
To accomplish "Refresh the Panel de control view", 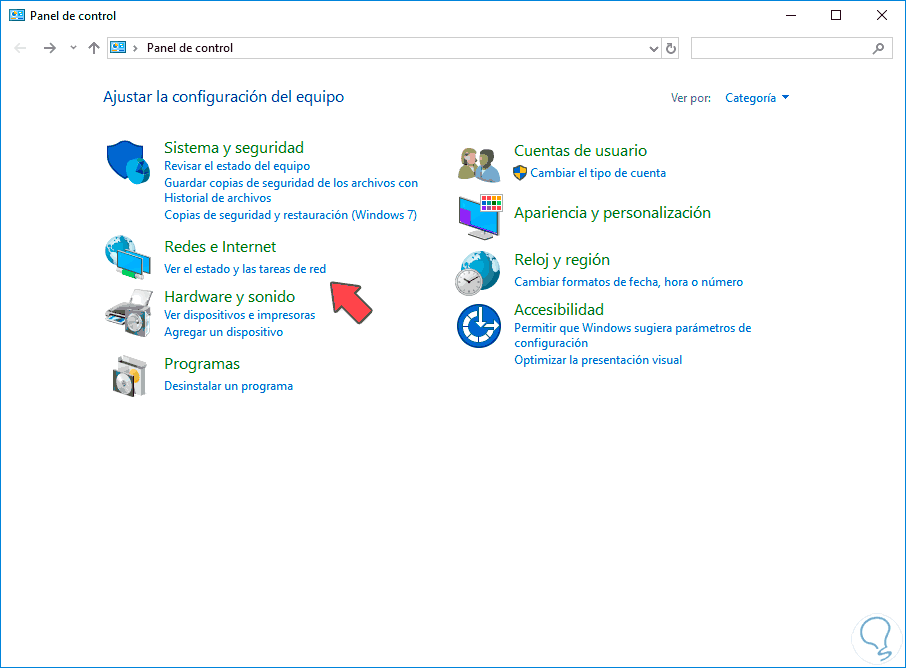I will click(x=670, y=49).
